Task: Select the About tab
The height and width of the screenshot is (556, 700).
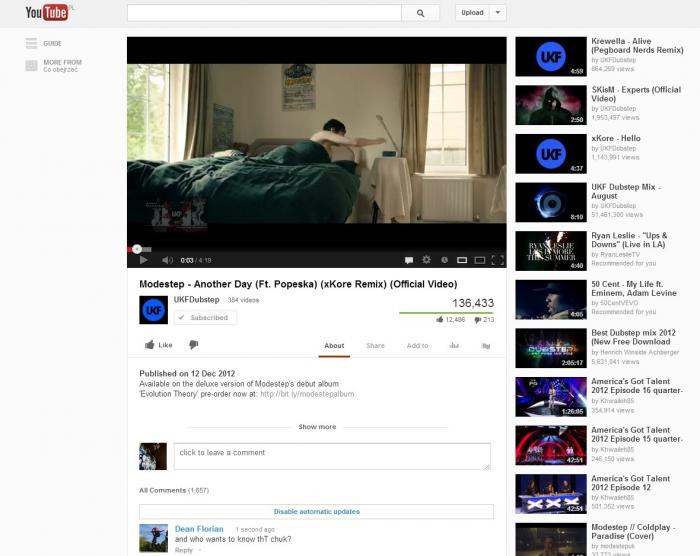Action: click(334, 346)
